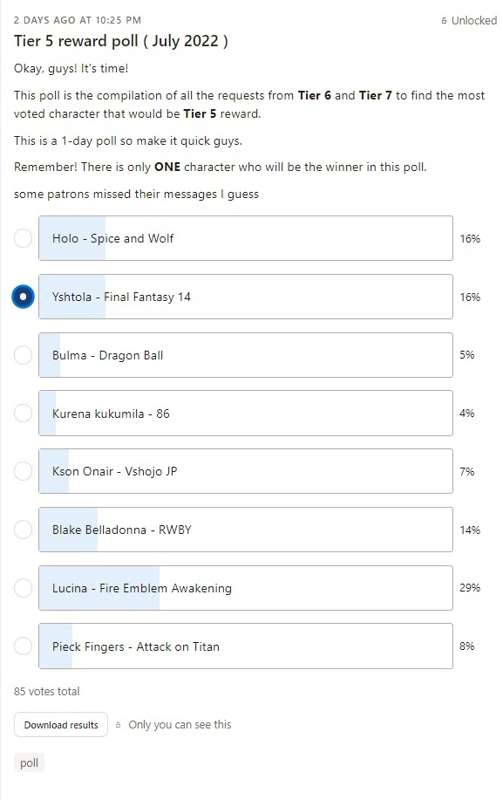Viewport: 503px width, 800px height.
Task: Click the Bulma - Dragon Ball option bar
Action: 245,355
